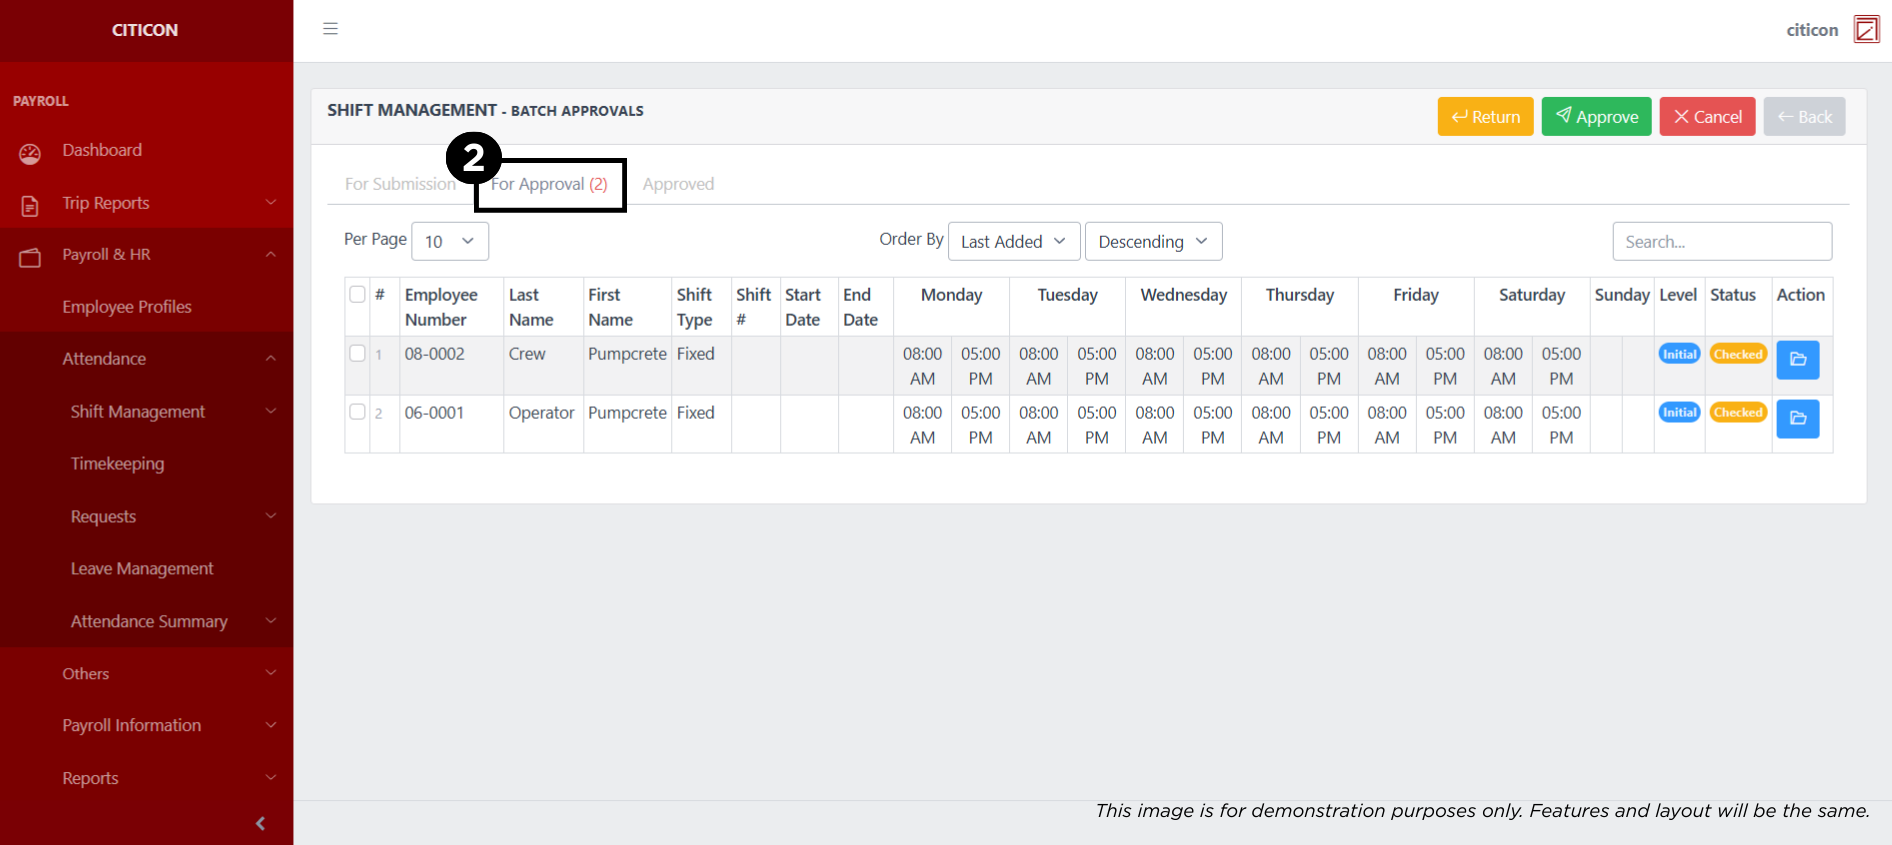Viewport: 1892px width, 845px height.
Task: Click the yellow Return button
Action: pyautogui.click(x=1485, y=117)
